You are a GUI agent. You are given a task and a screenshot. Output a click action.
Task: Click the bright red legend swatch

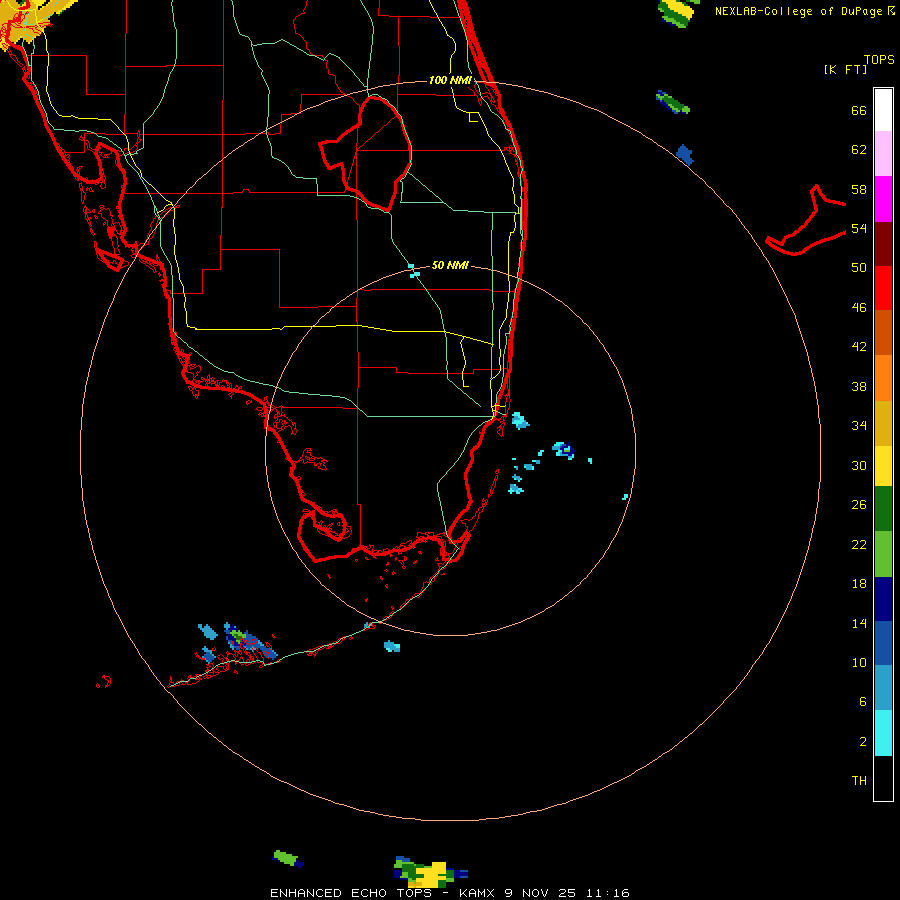pyautogui.click(x=883, y=288)
